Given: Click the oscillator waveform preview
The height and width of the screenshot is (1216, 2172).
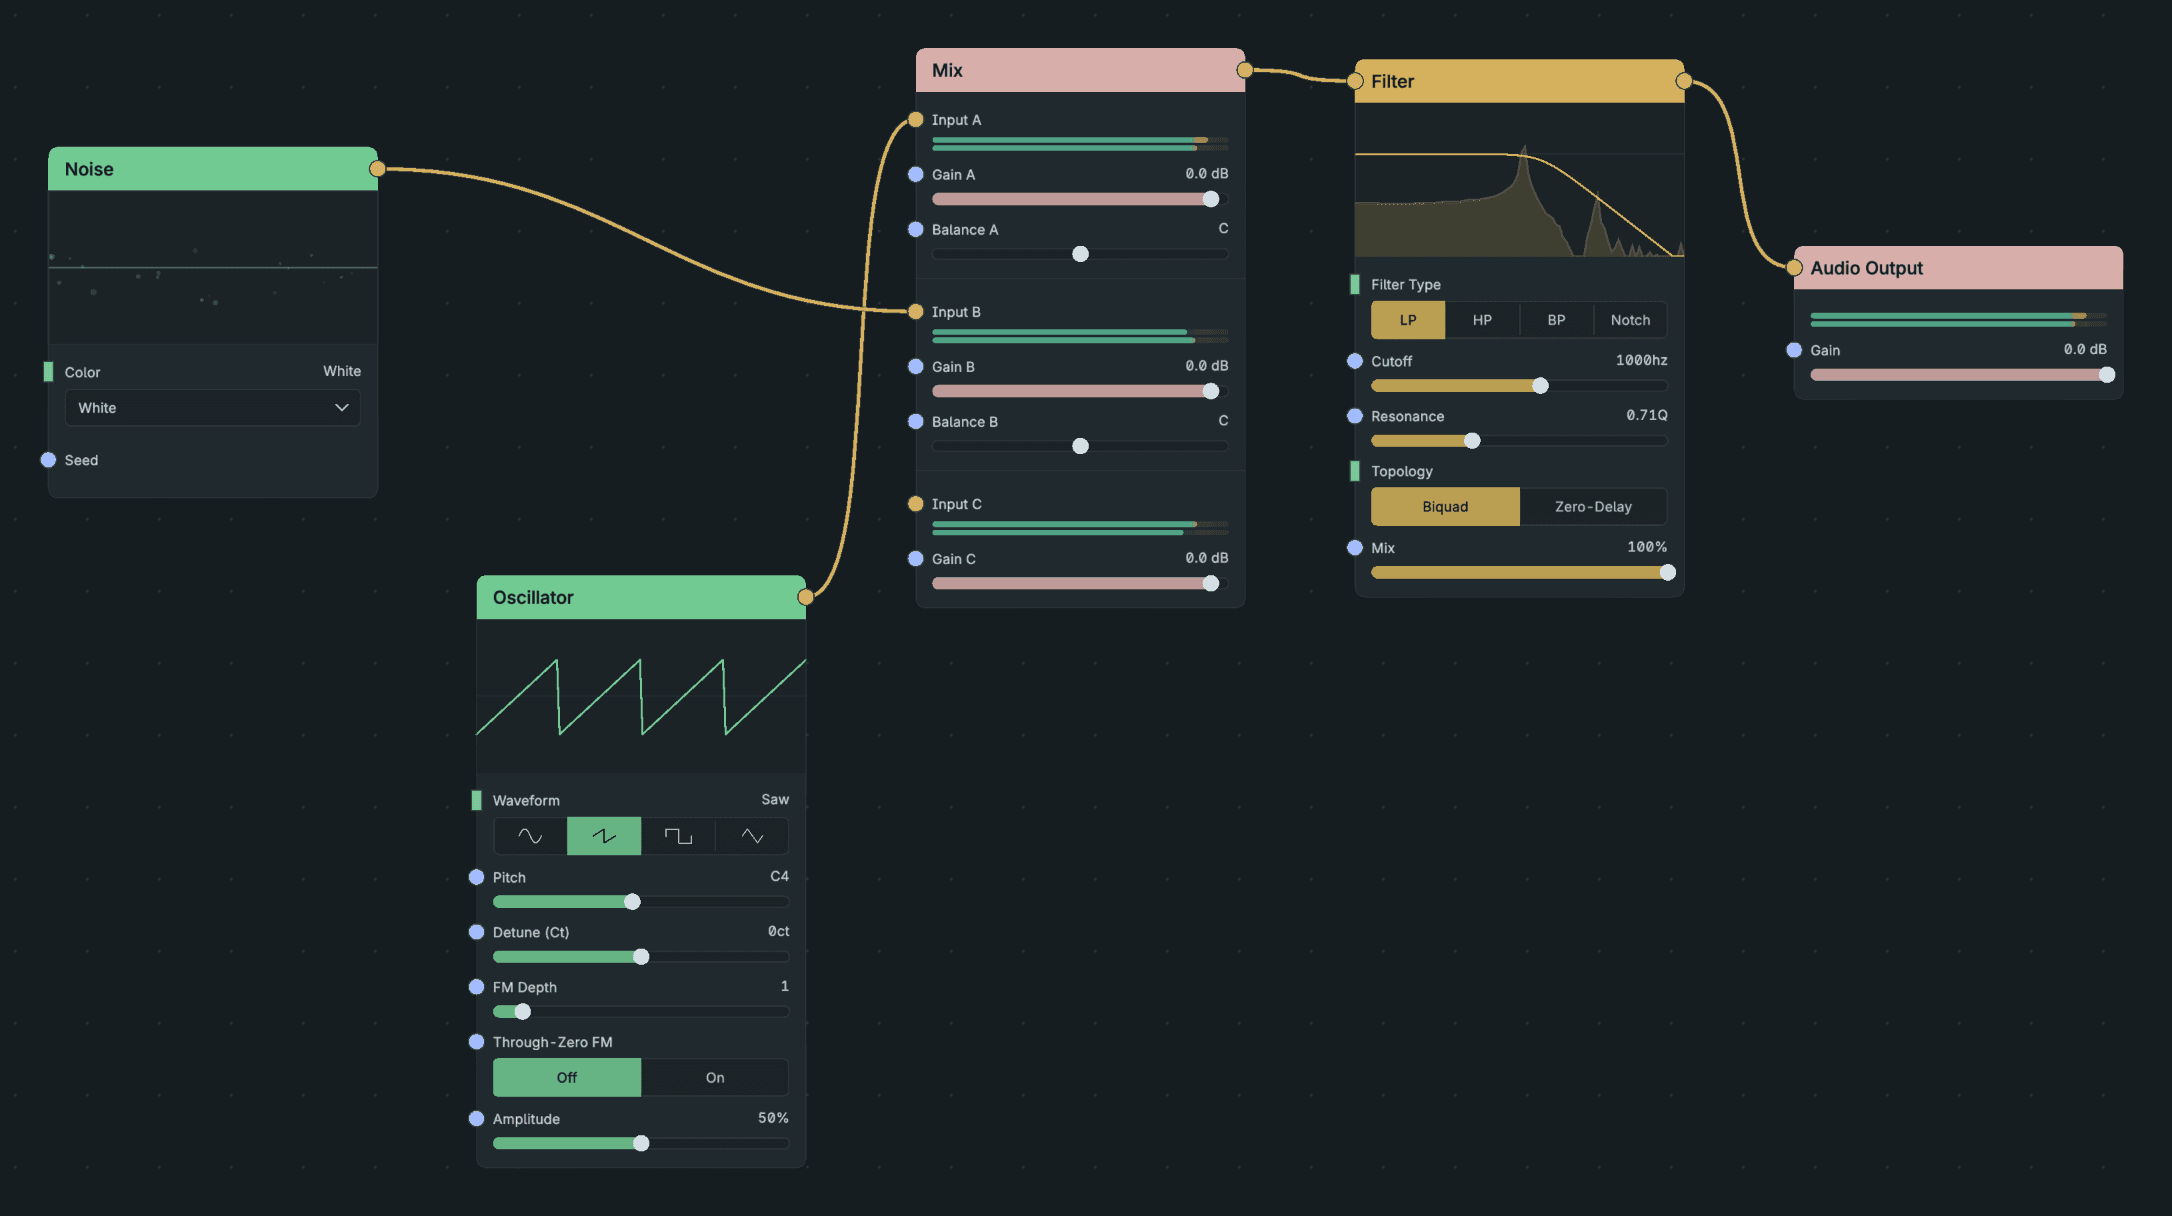Looking at the screenshot, I should 641,696.
